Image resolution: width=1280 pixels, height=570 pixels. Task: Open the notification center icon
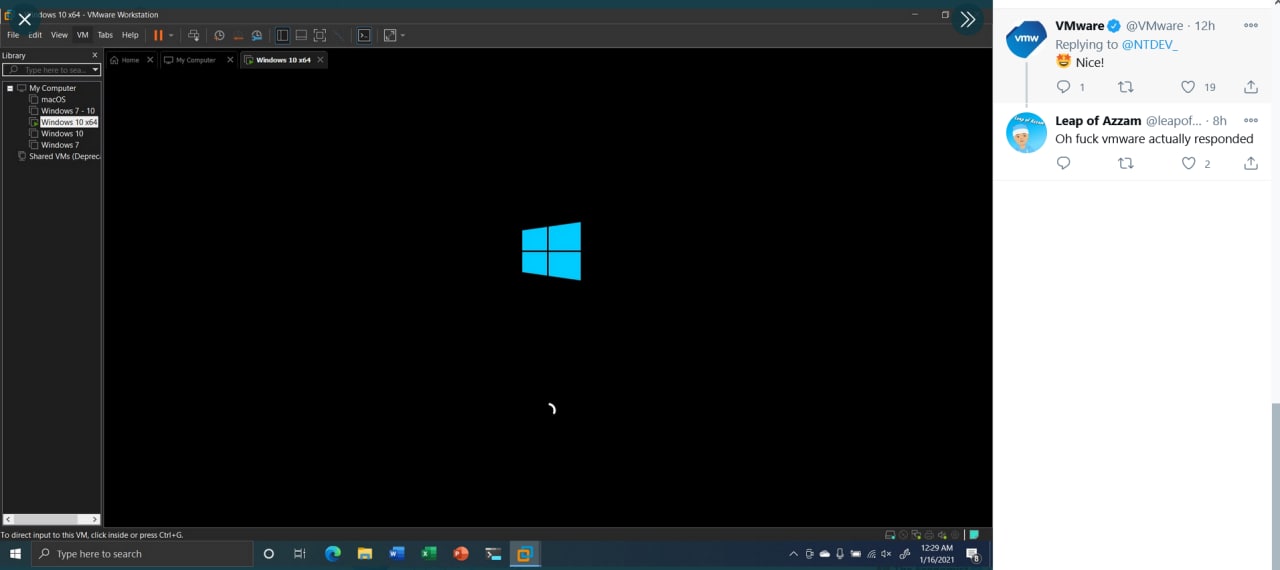pos(972,555)
